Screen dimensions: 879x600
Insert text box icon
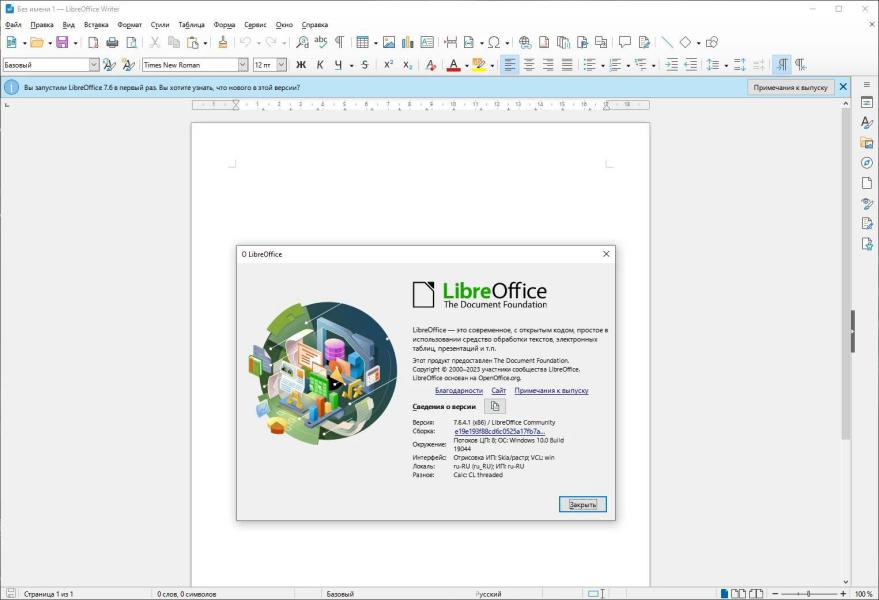click(427, 42)
